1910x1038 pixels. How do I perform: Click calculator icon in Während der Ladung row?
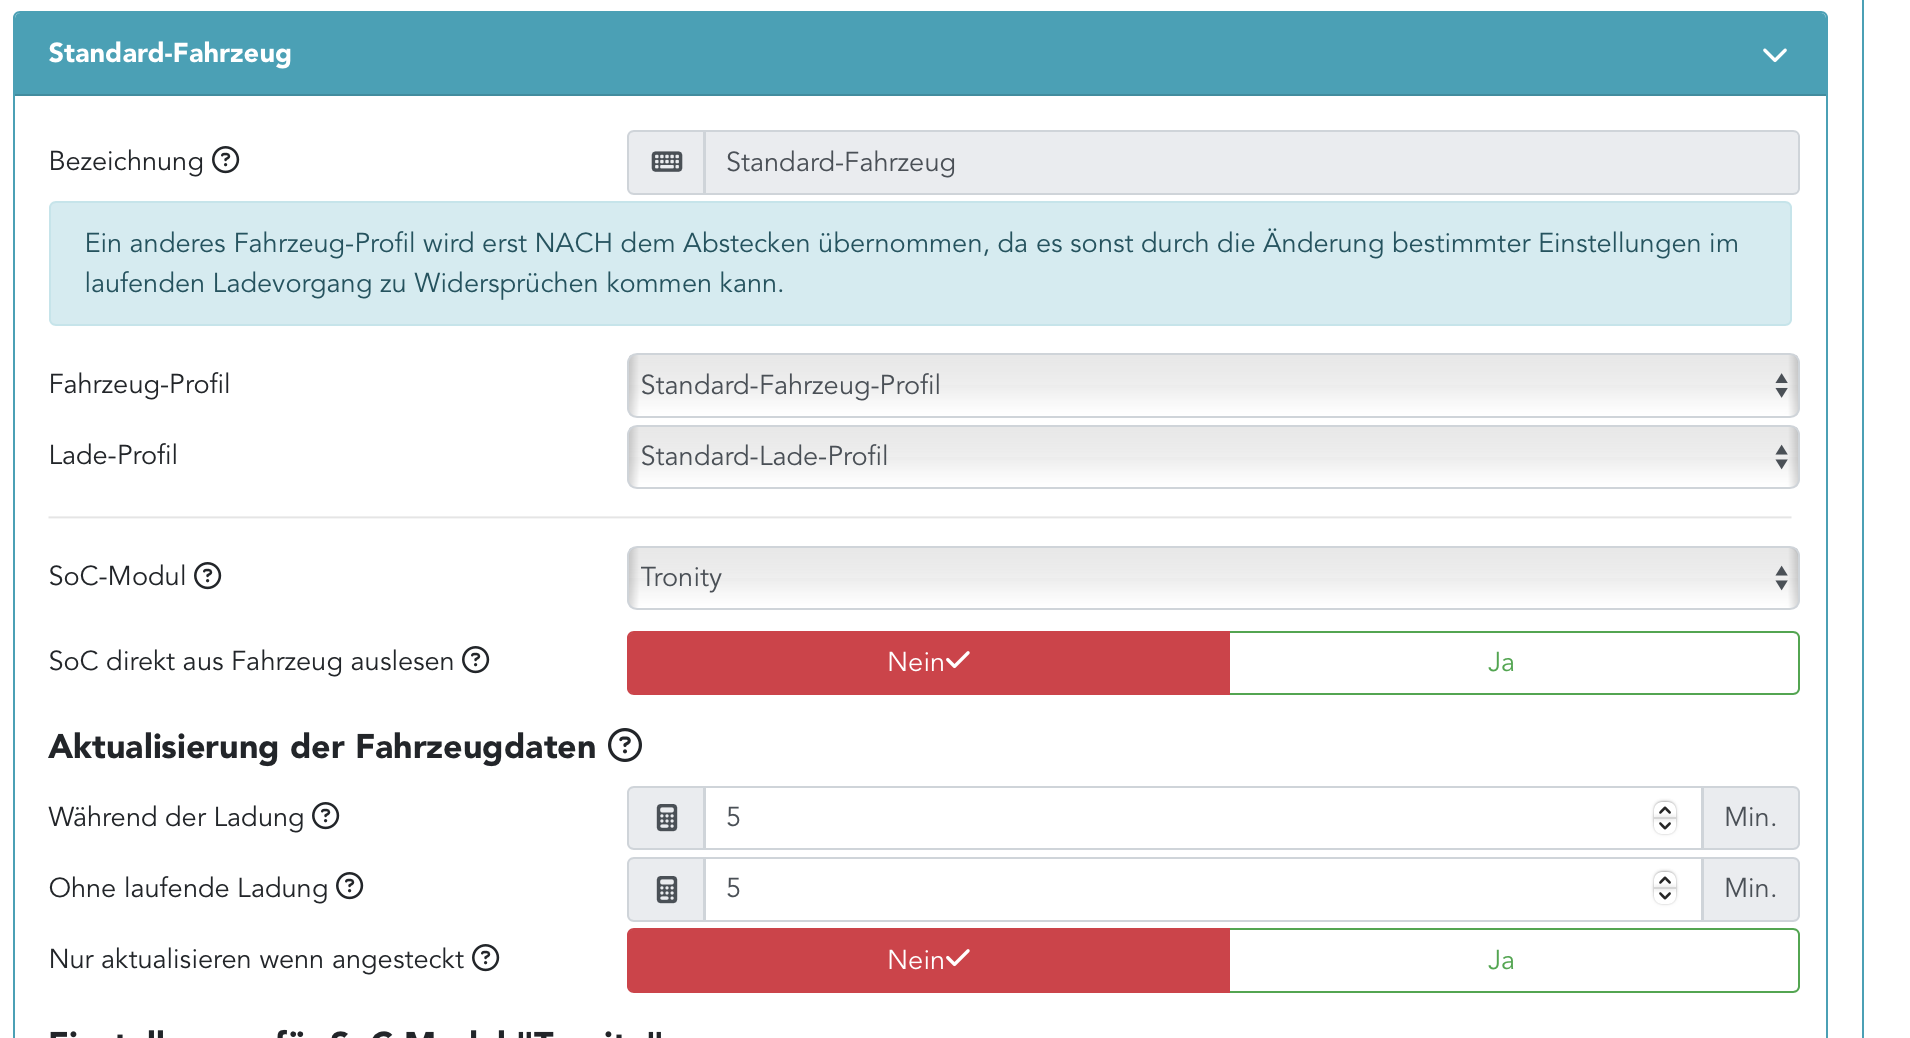pyautogui.click(x=666, y=818)
